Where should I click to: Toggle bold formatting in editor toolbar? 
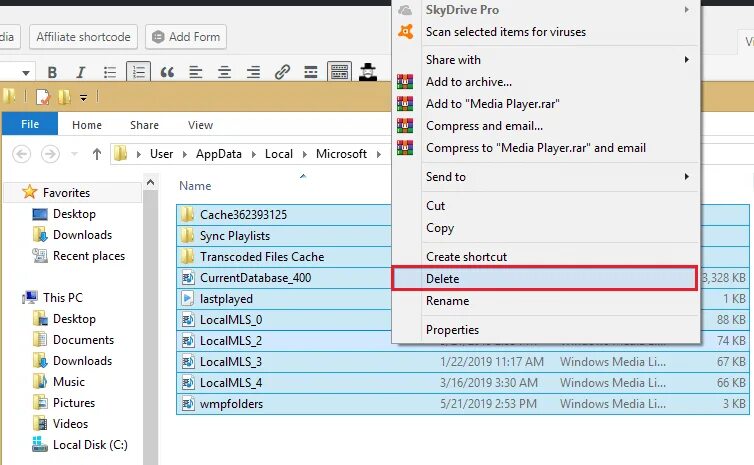click(x=52, y=73)
